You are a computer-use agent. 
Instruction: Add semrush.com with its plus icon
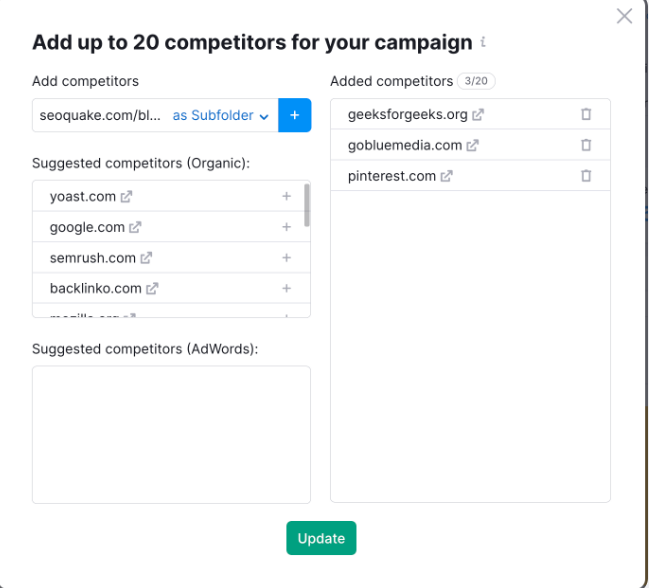click(x=286, y=258)
